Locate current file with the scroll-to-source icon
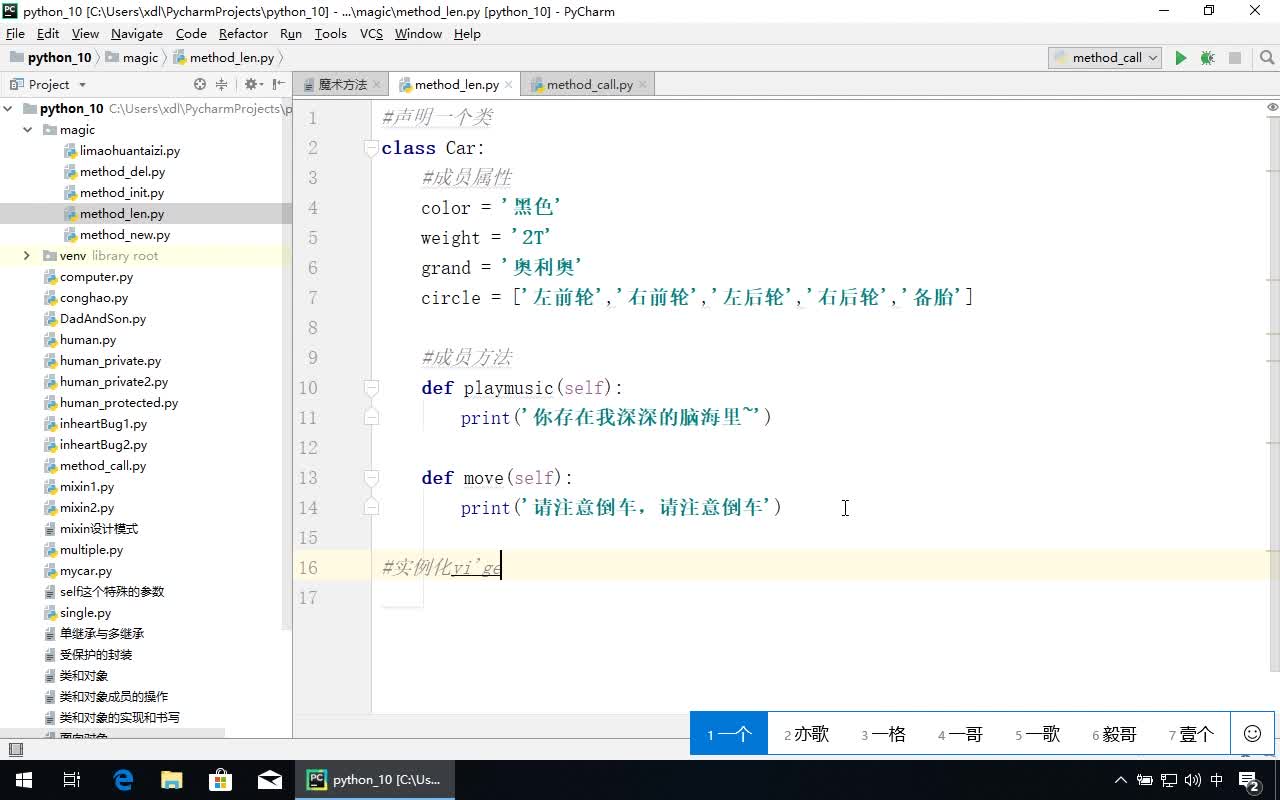1280x800 pixels. point(200,84)
